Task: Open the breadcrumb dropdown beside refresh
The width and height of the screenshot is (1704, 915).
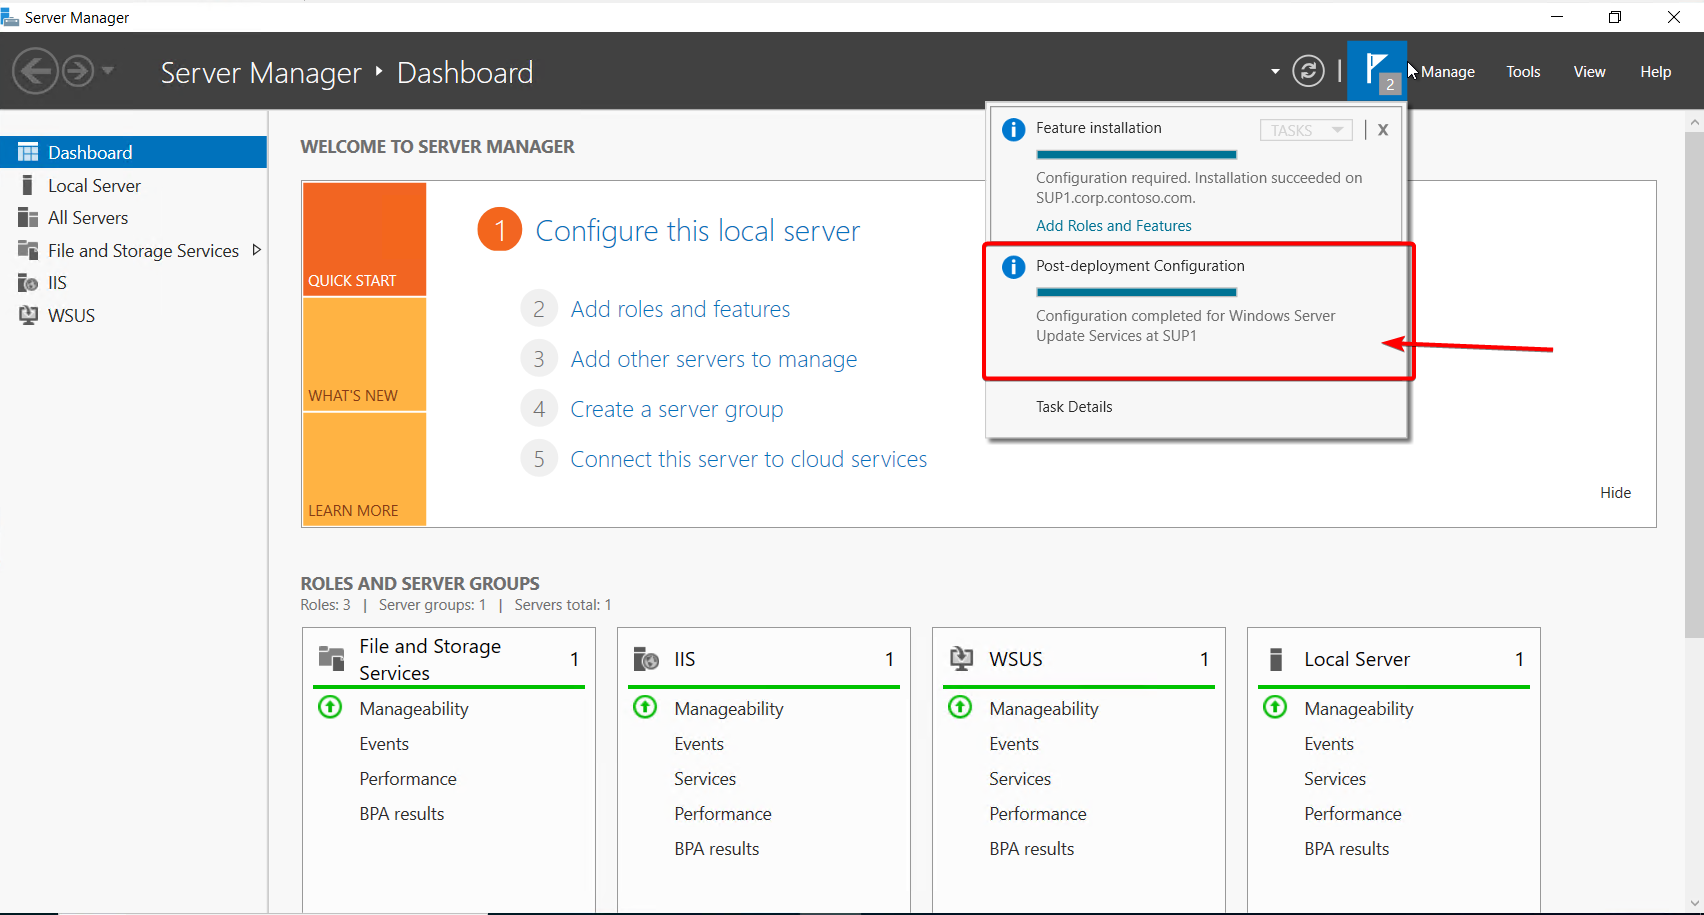Action: click(x=1275, y=71)
